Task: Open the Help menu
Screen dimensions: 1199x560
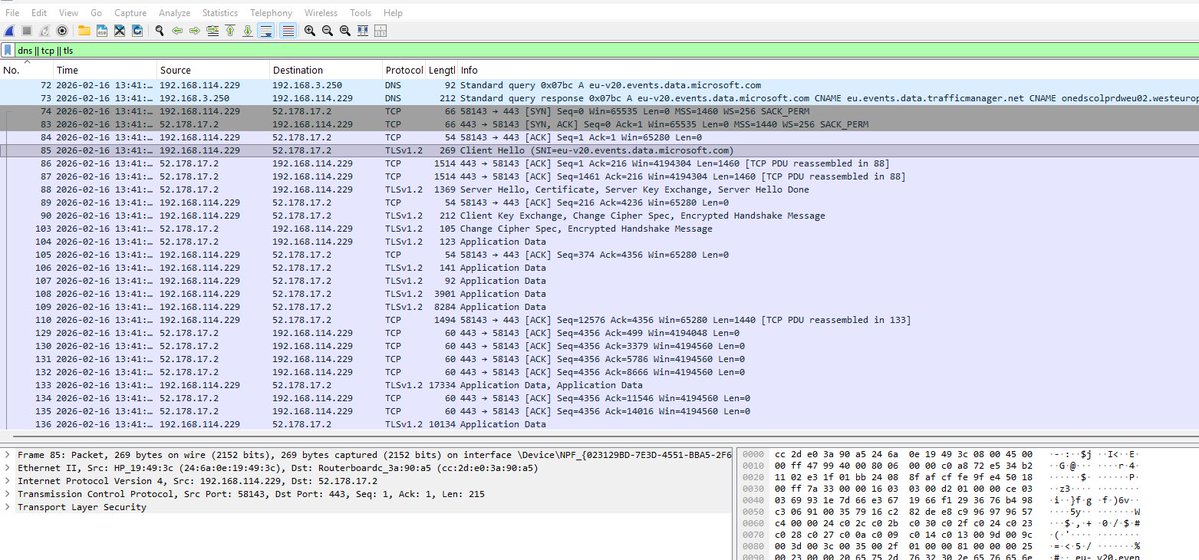Action: [393, 13]
